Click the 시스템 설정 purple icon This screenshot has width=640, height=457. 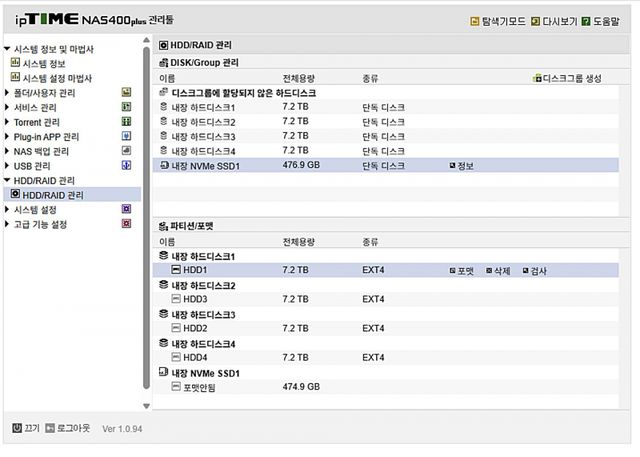tap(126, 209)
